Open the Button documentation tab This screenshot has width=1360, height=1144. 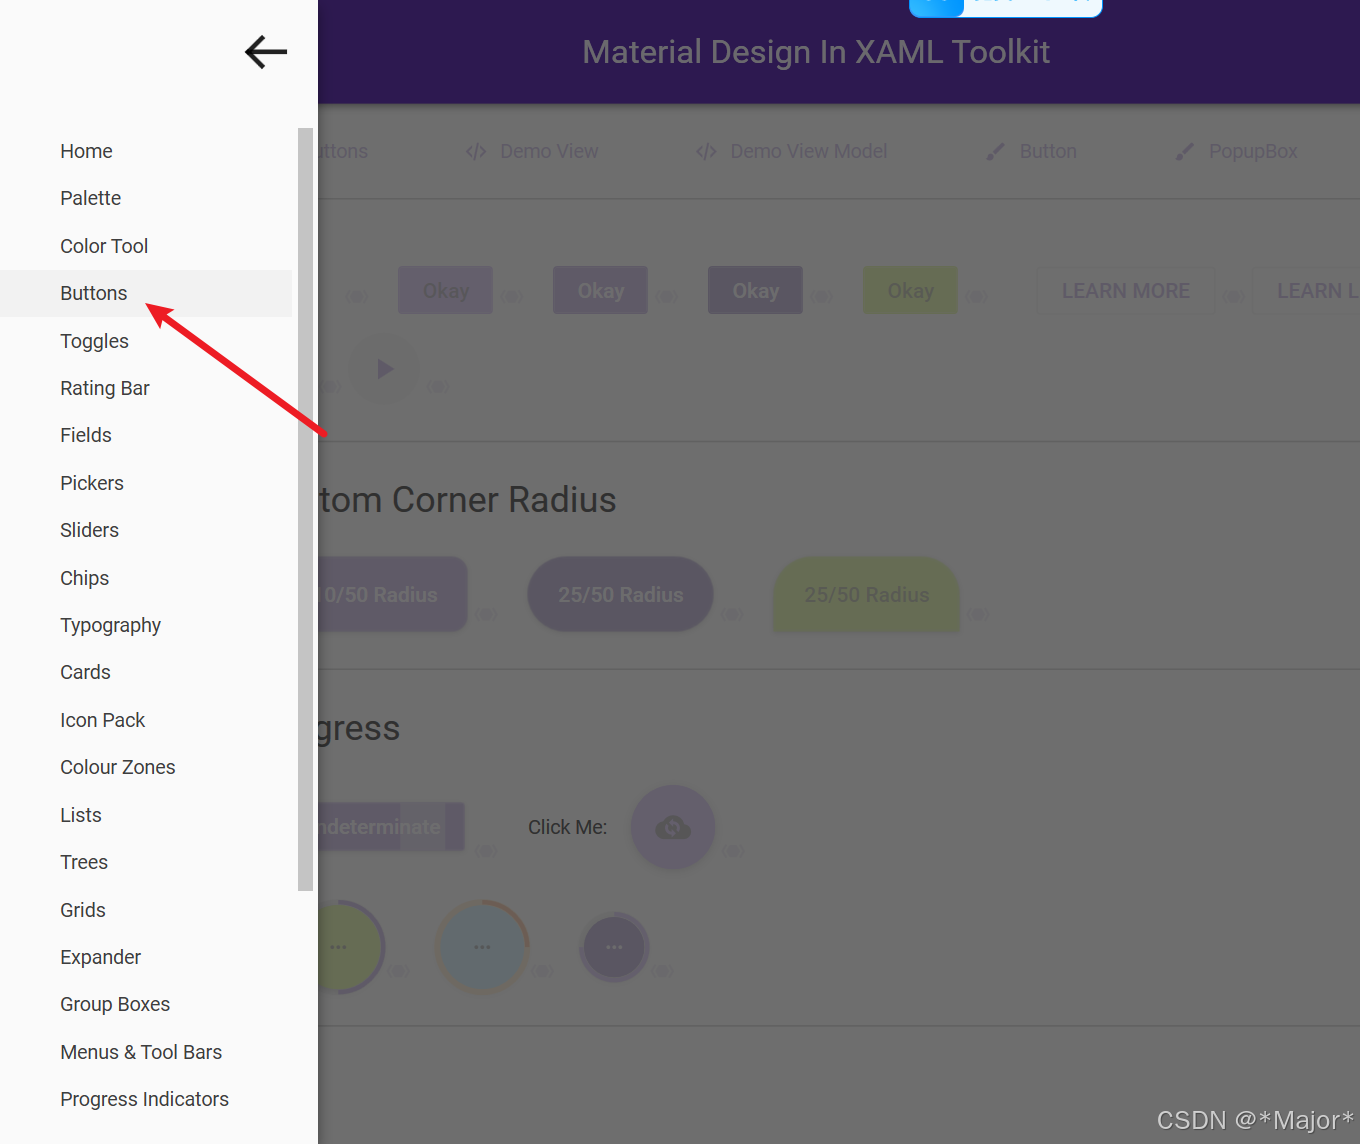pos(1031,151)
